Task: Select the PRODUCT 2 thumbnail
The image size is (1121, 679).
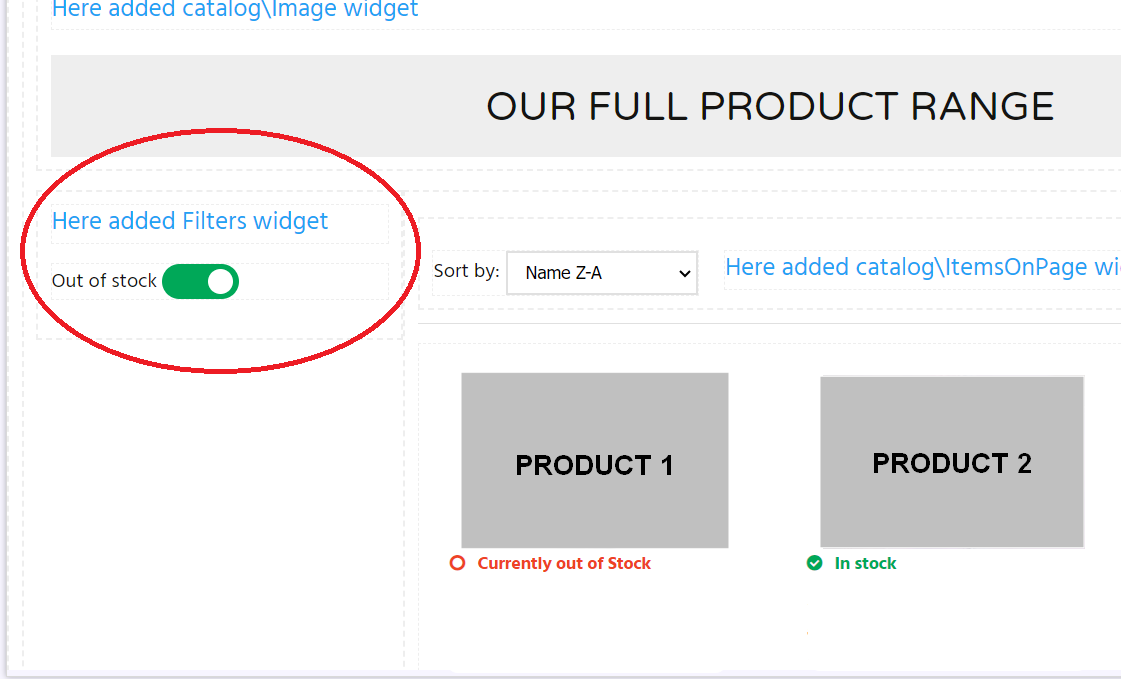Action: (x=952, y=462)
